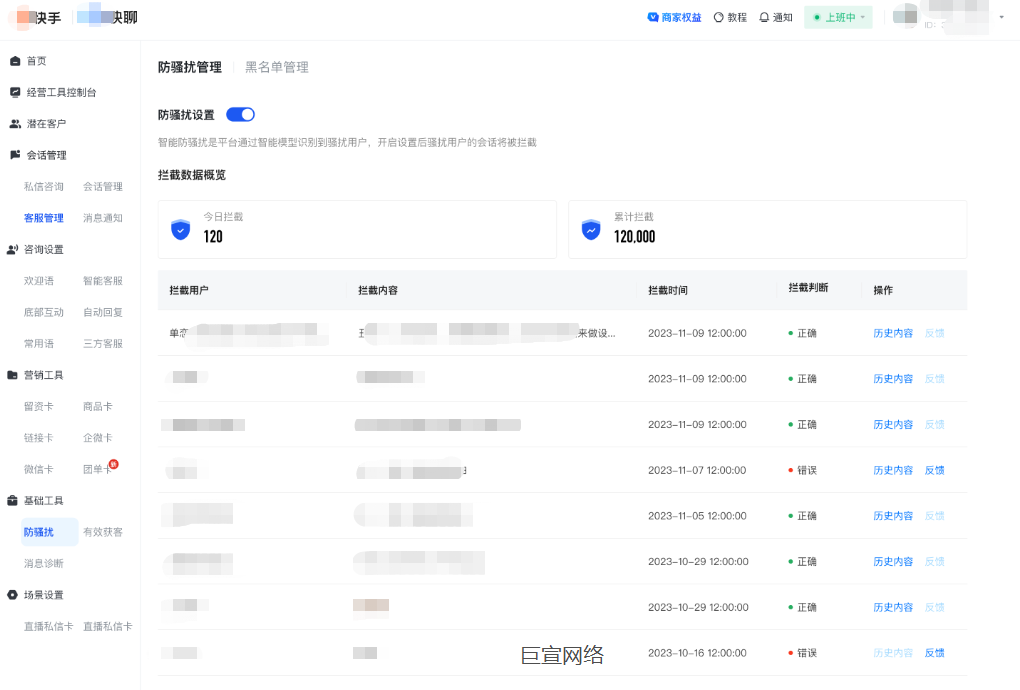This screenshot has width=1020, height=690.
Task: Click the 教程 tutorial icon
Action: click(x=717, y=17)
